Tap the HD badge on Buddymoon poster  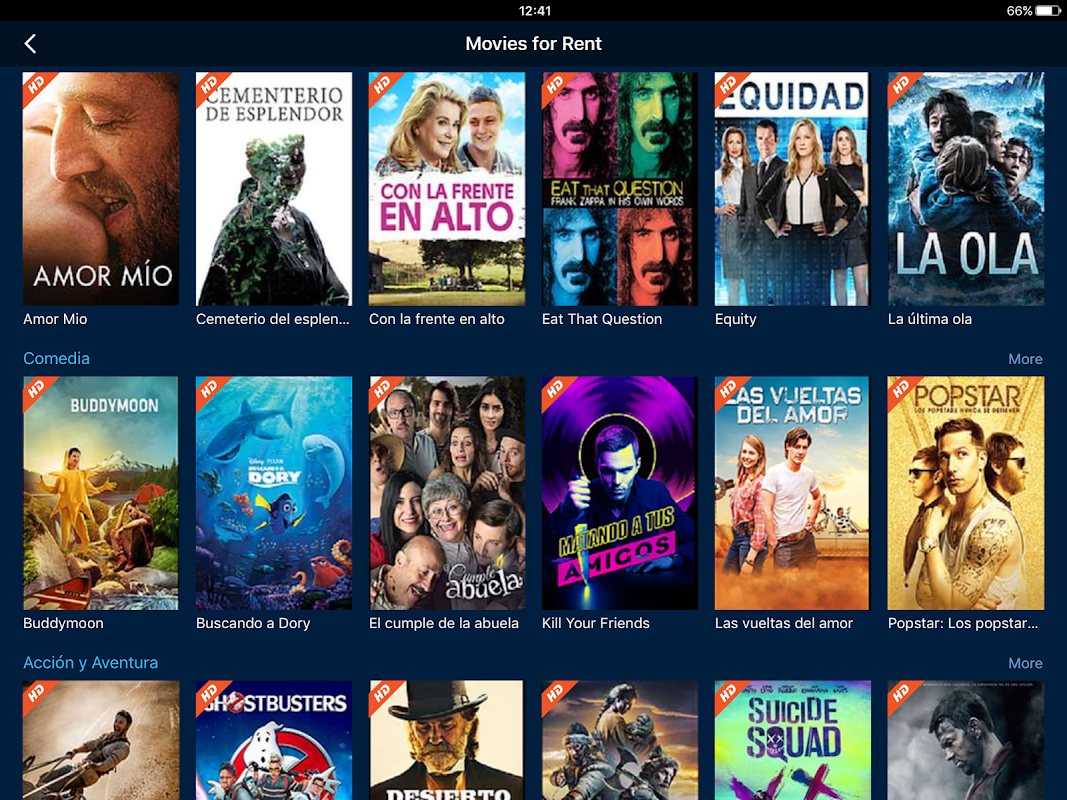(37, 390)
